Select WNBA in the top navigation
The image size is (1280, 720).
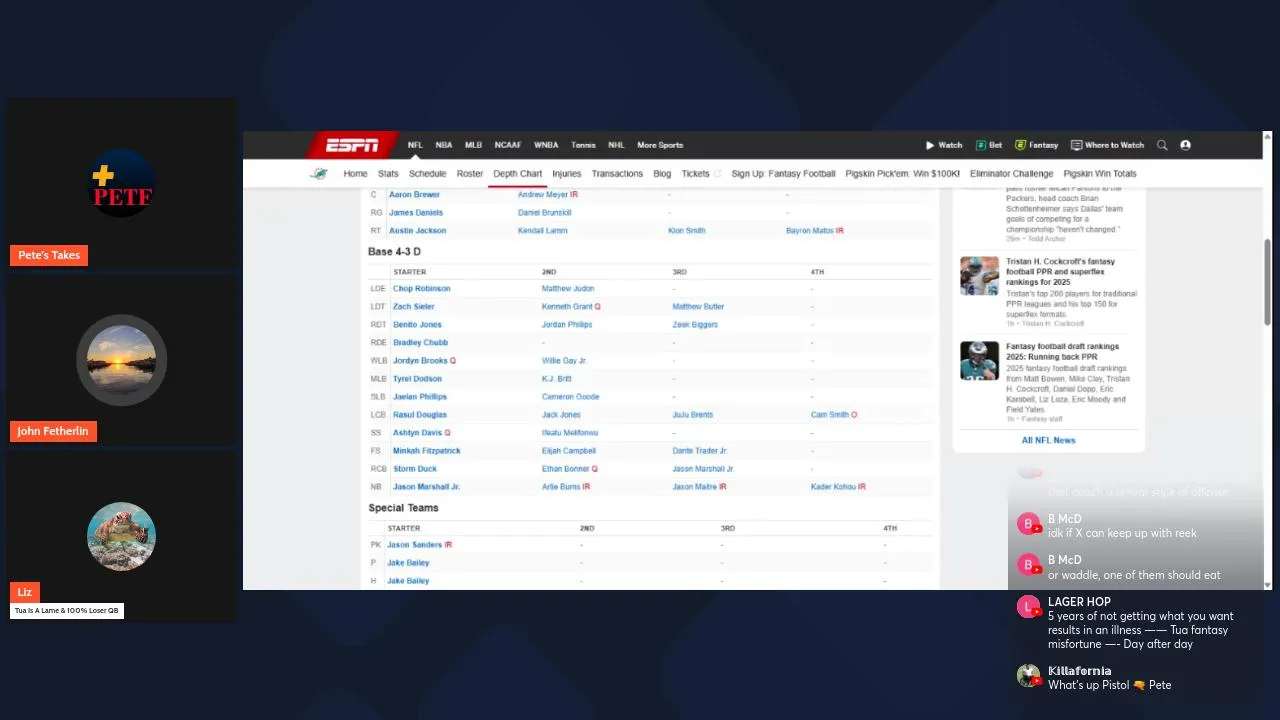(x=546, y=145)
